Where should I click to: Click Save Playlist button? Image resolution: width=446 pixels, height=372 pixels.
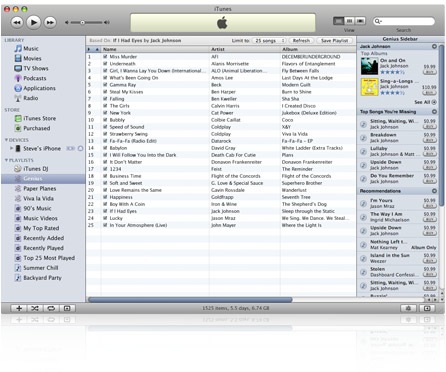coord(334,41)
